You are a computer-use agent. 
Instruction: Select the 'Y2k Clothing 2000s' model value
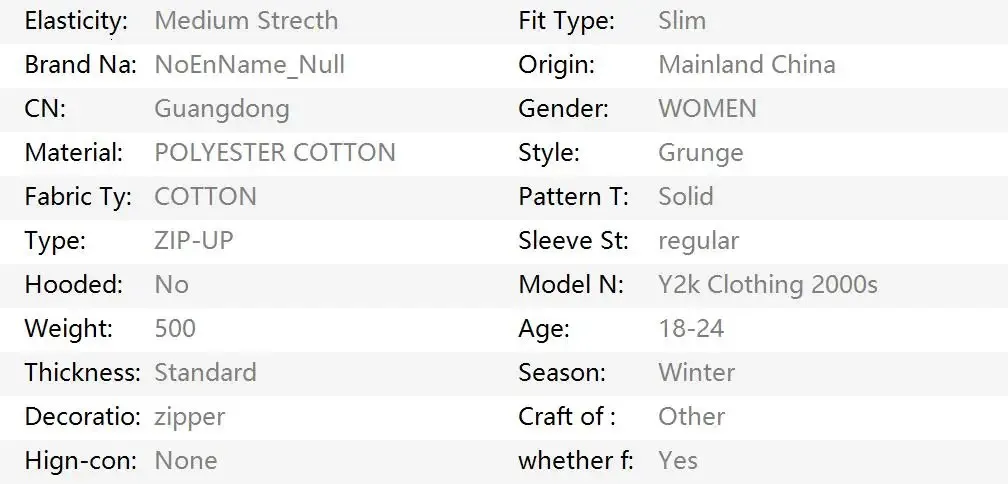coord(767,285)
